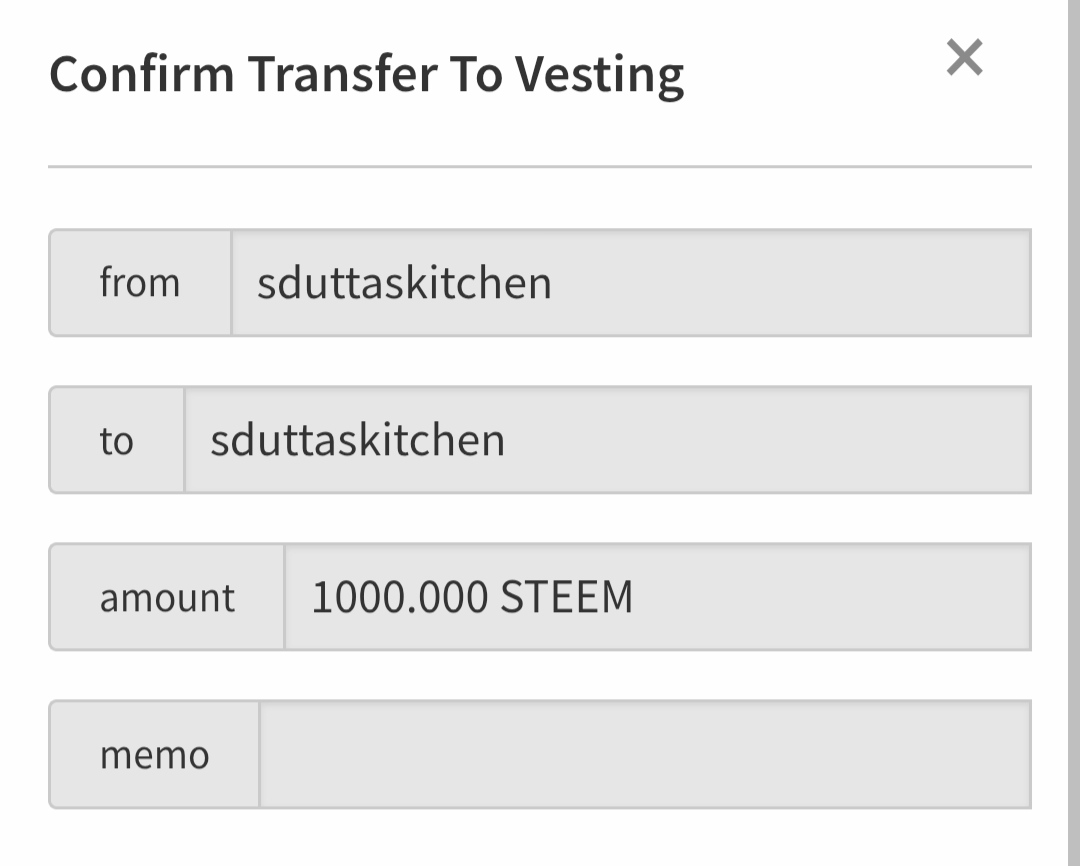Click the sduttaskitchen text in from row
This screenshot has height=866, width=1080.
[x=404, y=283]
